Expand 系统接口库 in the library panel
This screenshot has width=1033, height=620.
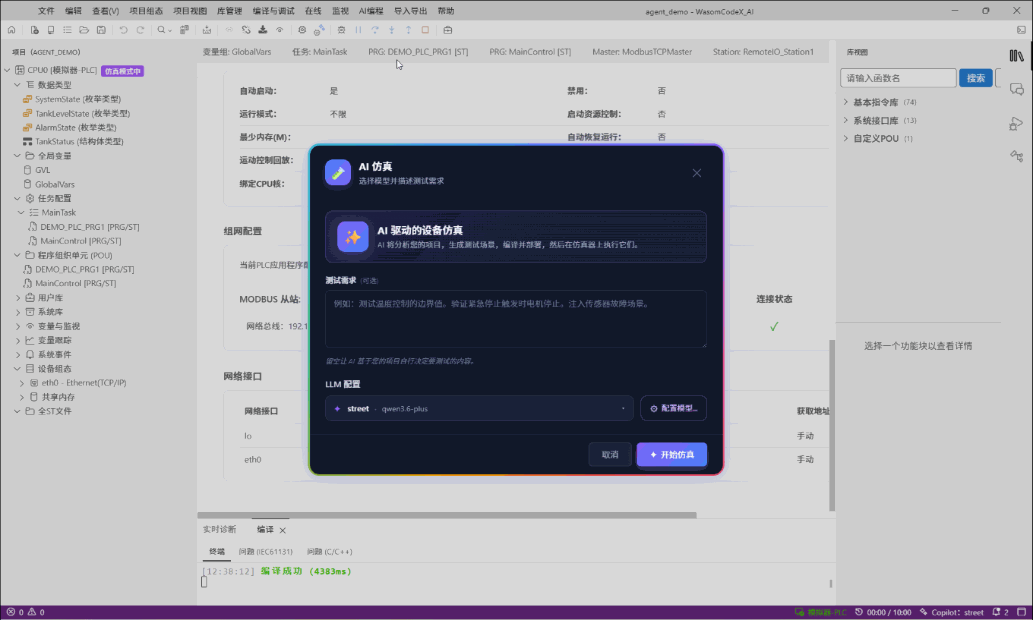pyautogui.click(x=846, y=121)
